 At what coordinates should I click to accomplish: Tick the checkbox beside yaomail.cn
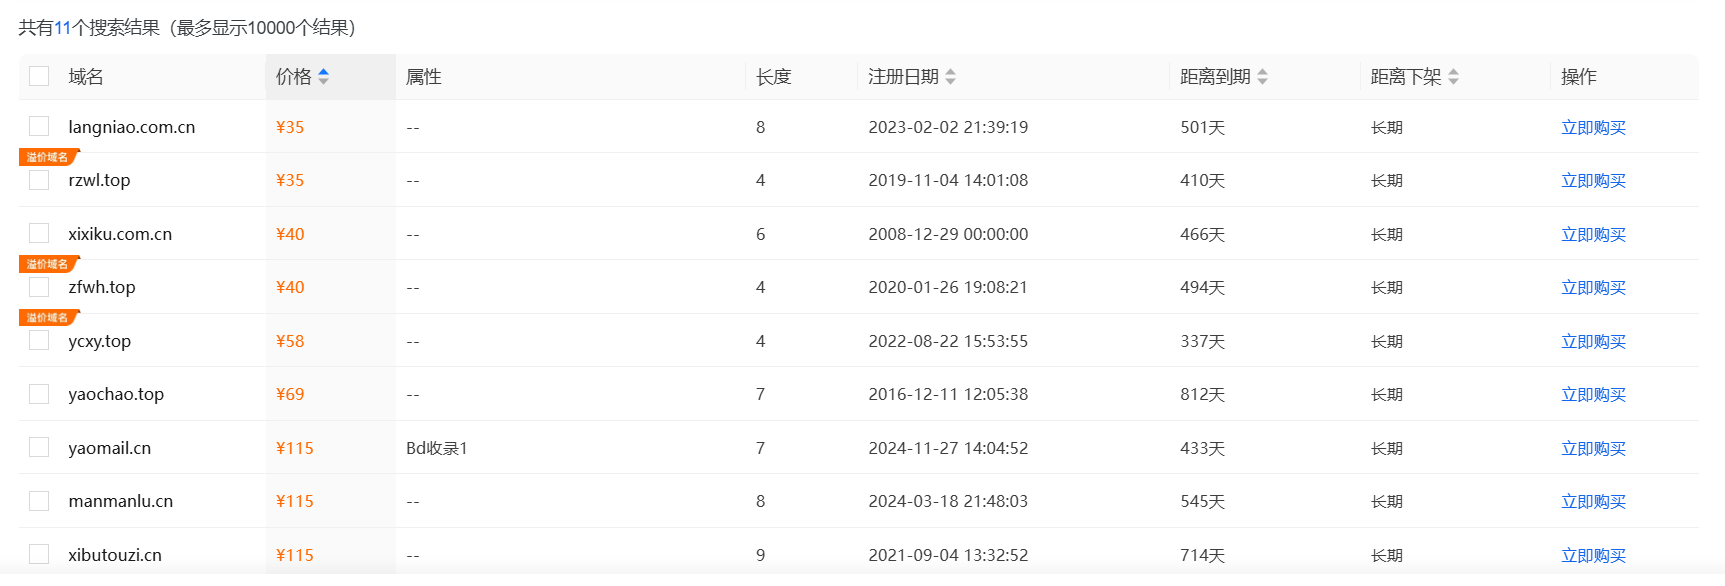tap(39, 447)
